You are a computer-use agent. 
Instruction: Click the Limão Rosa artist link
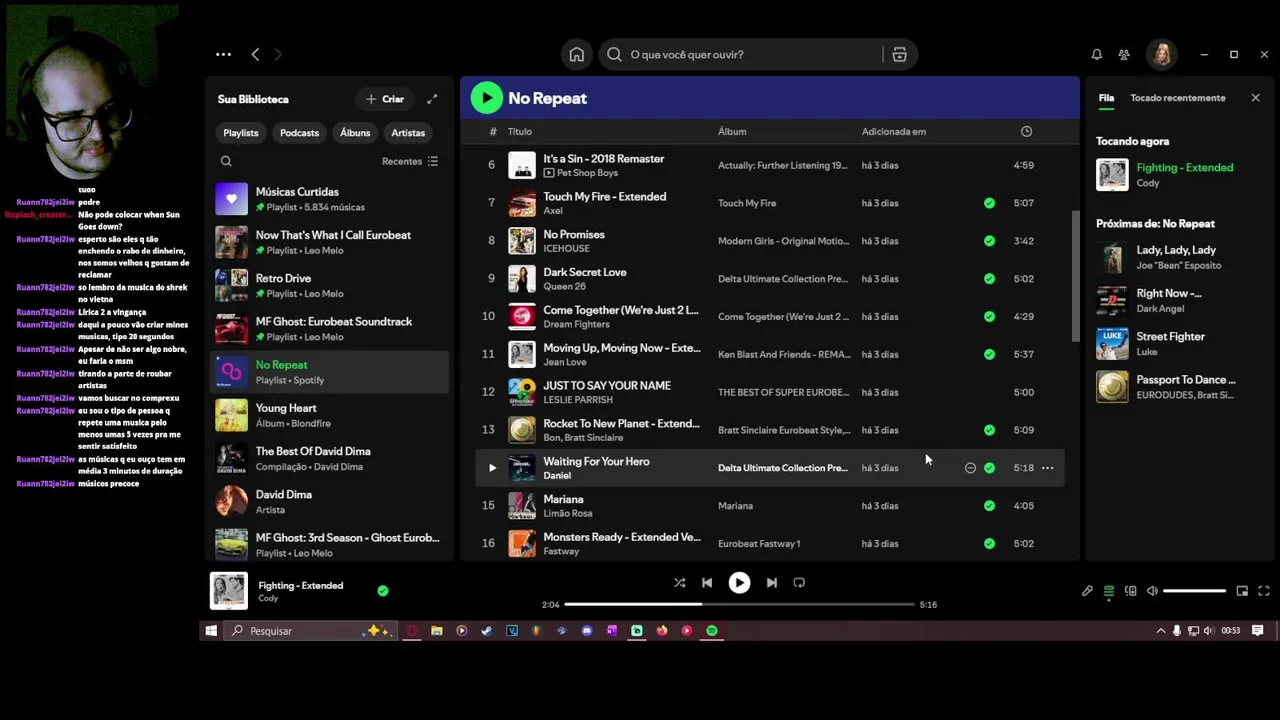567,514
